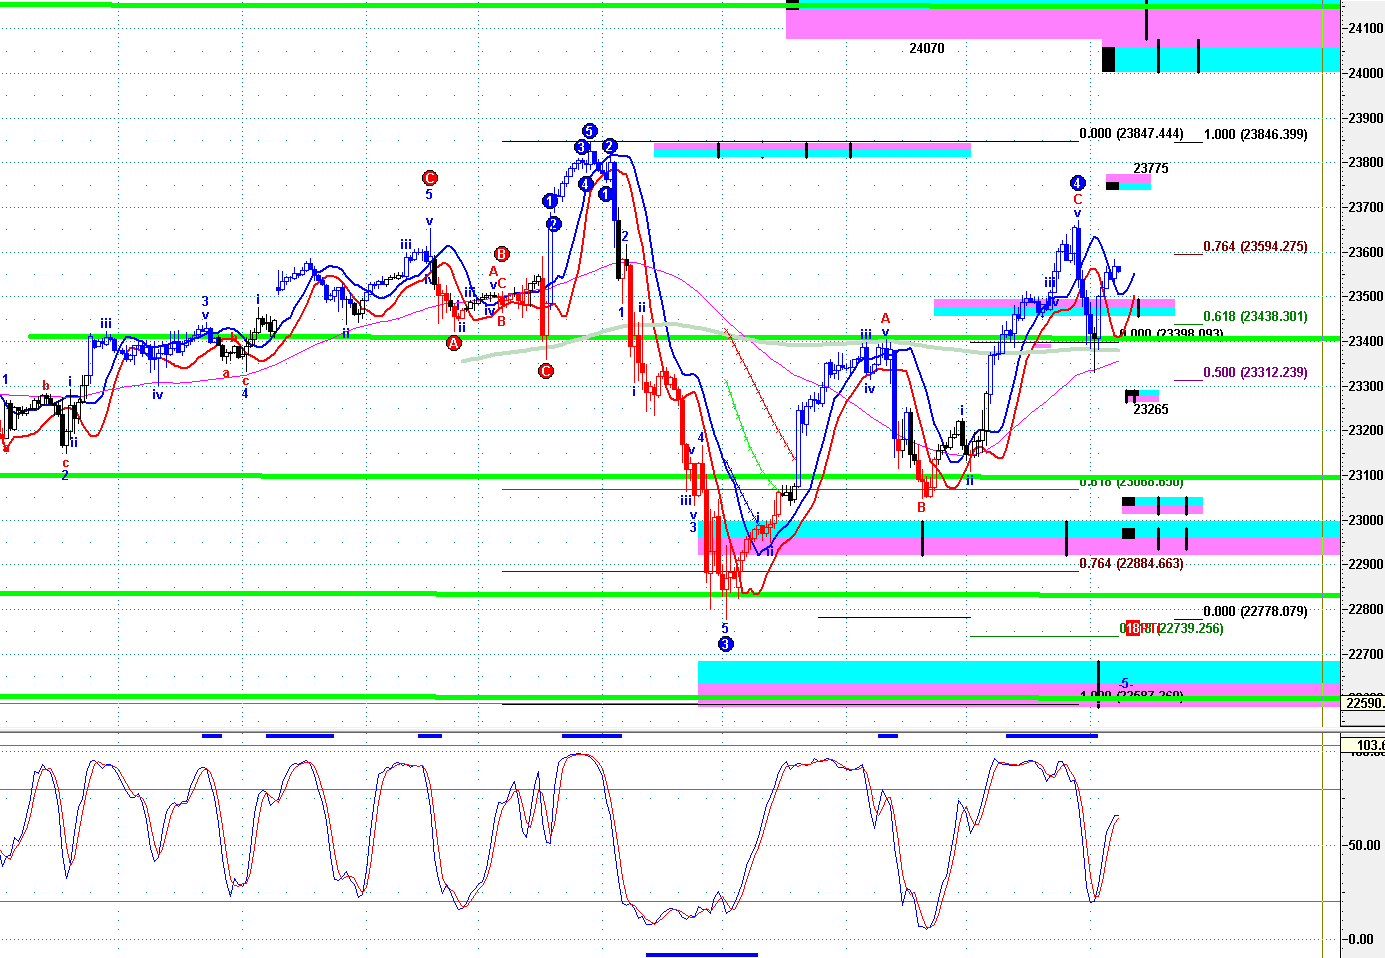Screen dimensions: 1385x958
Task: Click the 0.000 (22778.079) Fibonacci label
Action: [1254, 611]
